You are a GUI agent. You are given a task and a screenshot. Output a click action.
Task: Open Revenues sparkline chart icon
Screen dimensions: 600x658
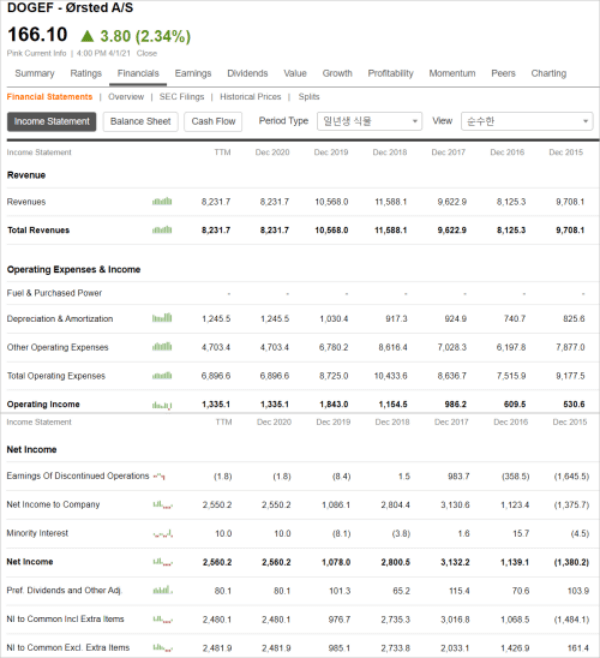(x=162, y=201)
